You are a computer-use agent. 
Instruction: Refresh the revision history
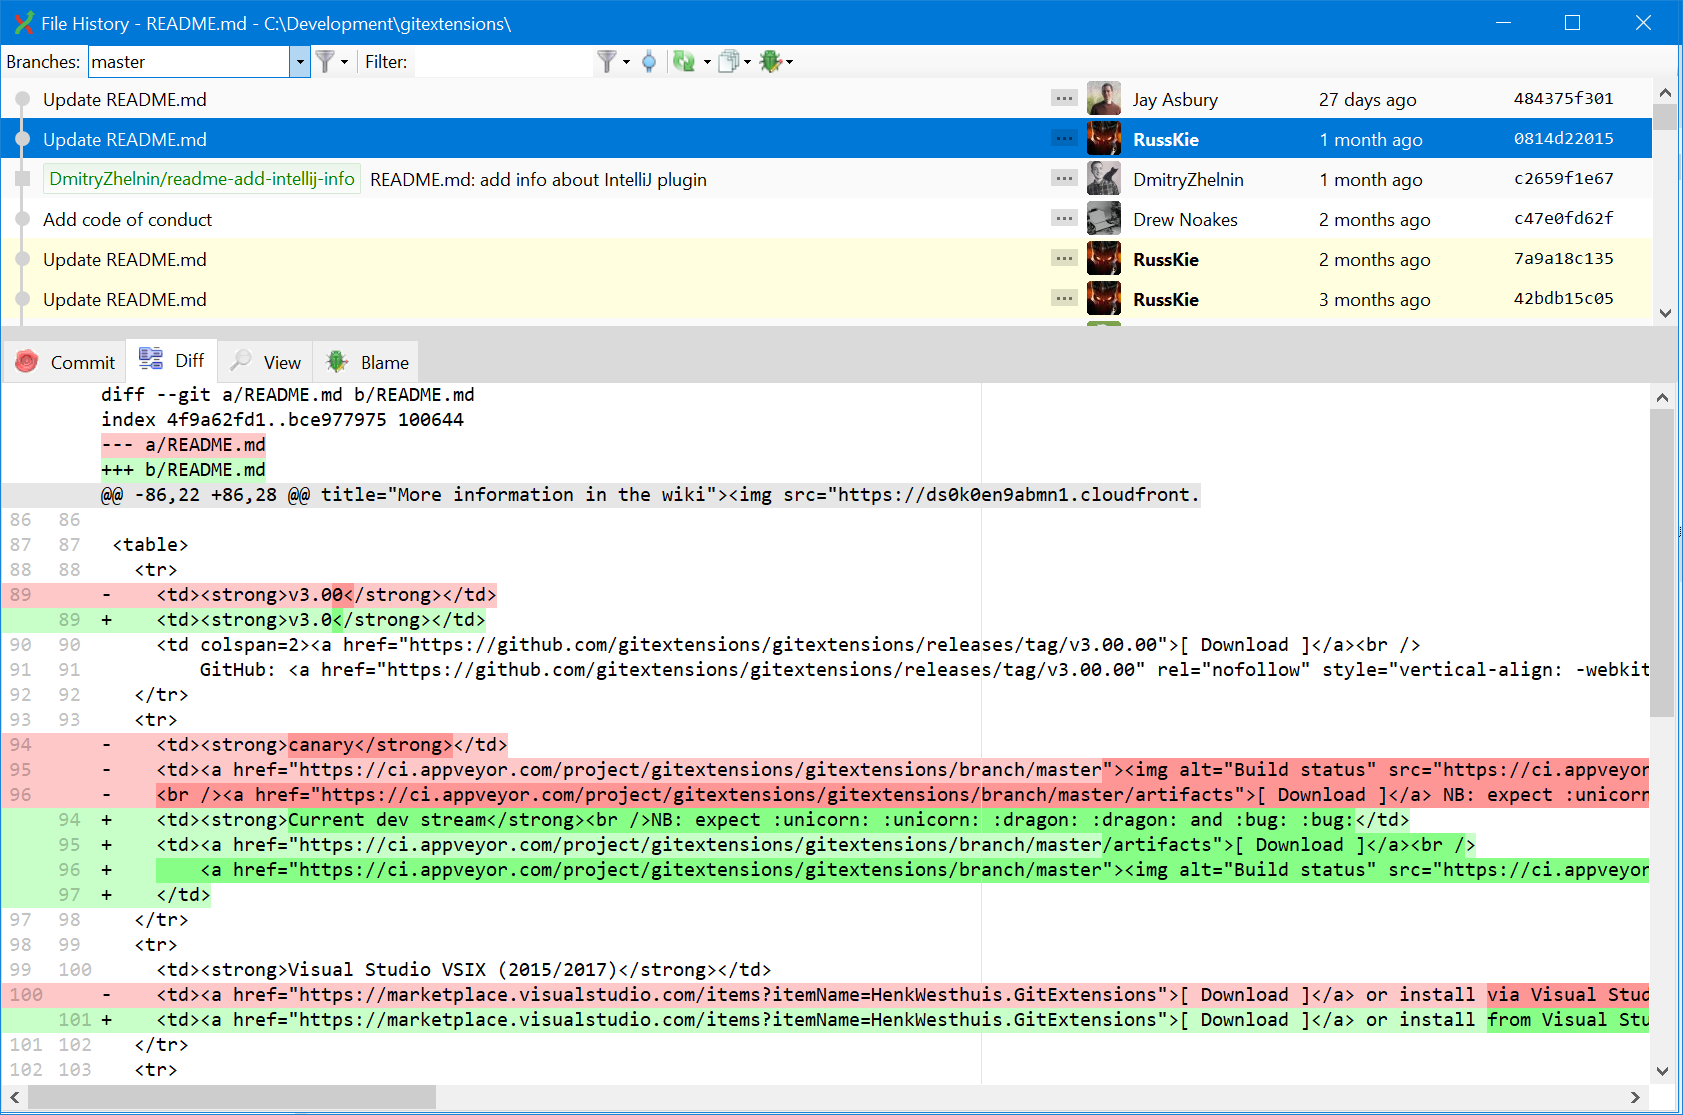pyautogui.click(x=684, y=61)
